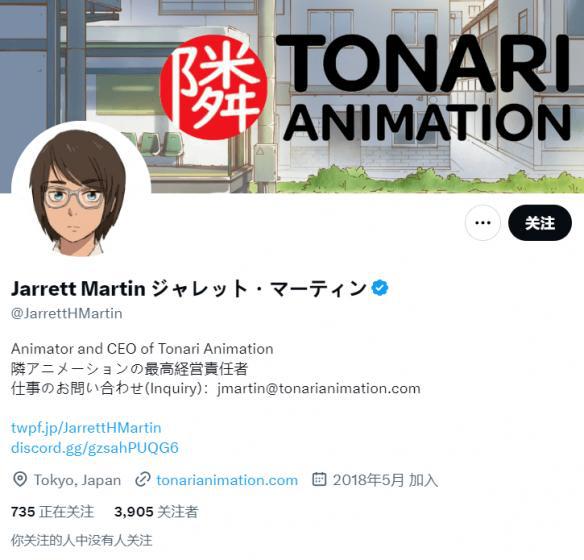Open the anime-style profile avatar

81,191
